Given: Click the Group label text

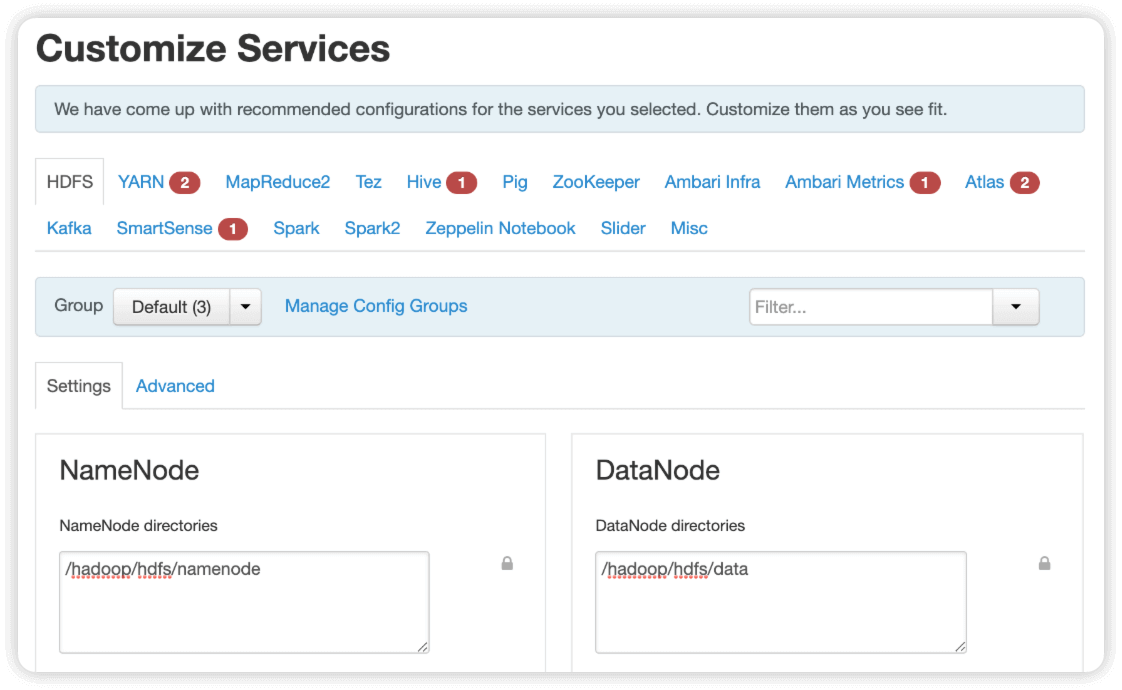Looking at the screenshot, I should (79, 305).
